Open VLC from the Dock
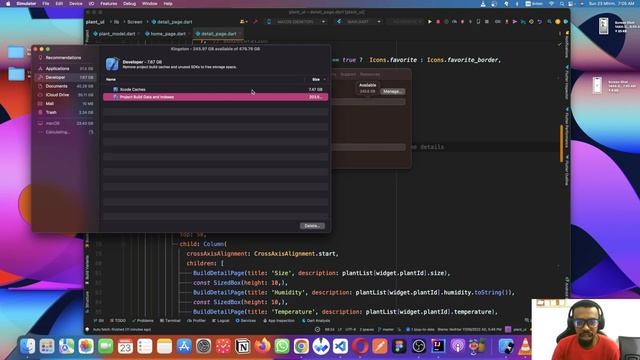This screenshot has width=640, height=360. [526, 347]
